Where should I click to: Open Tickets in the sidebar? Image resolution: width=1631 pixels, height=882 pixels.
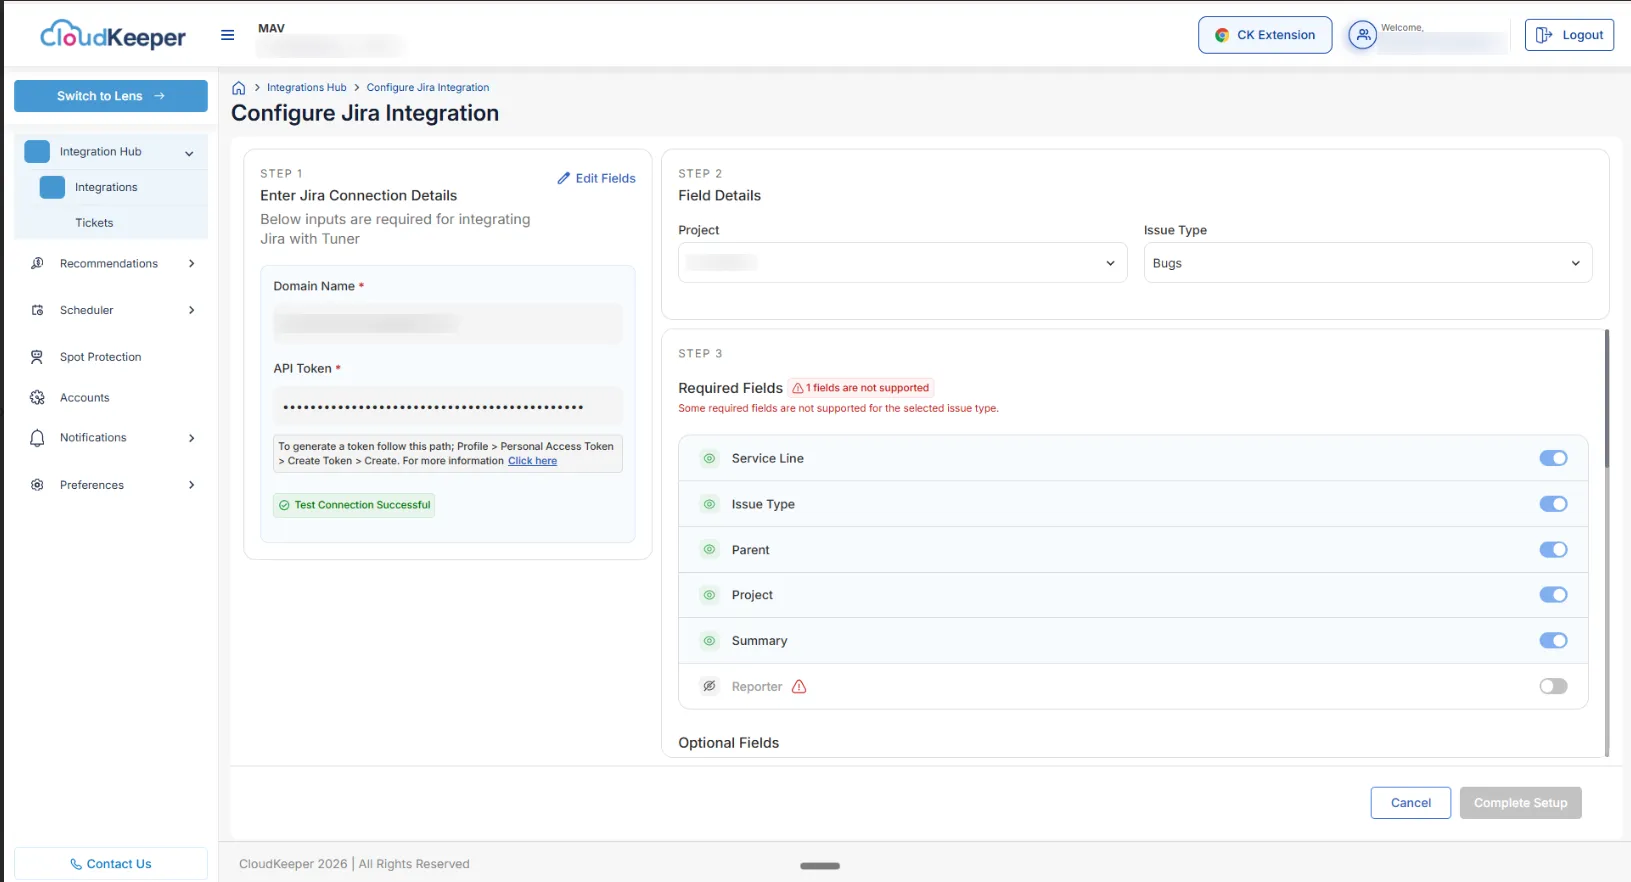94,223
